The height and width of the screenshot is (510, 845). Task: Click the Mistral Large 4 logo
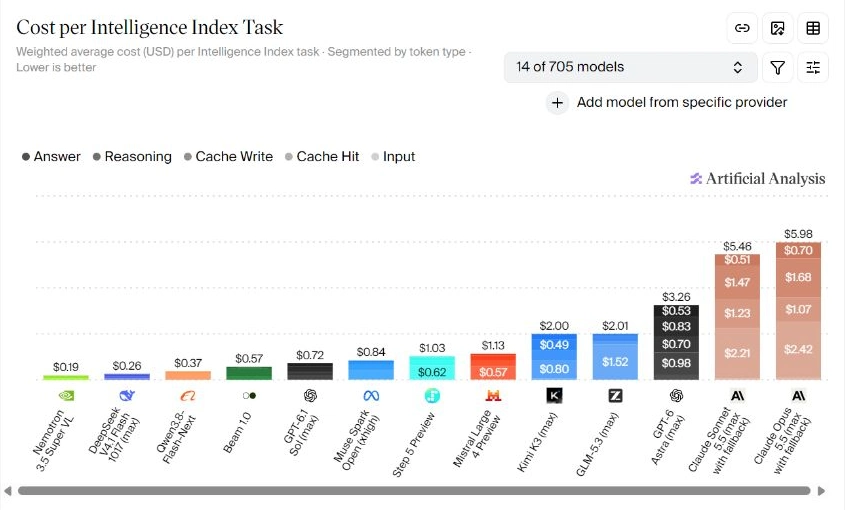493,396
